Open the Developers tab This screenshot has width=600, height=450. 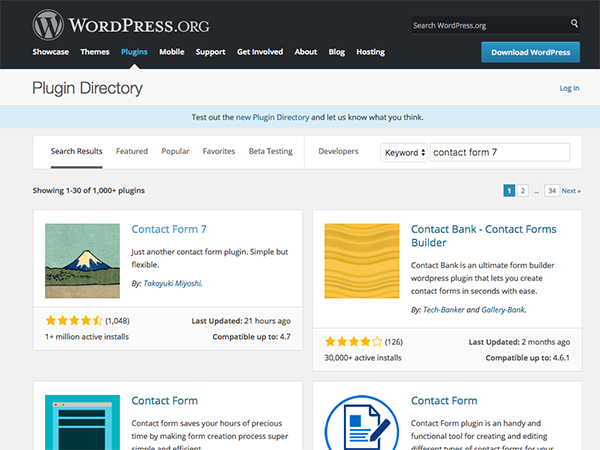(338, 151)
